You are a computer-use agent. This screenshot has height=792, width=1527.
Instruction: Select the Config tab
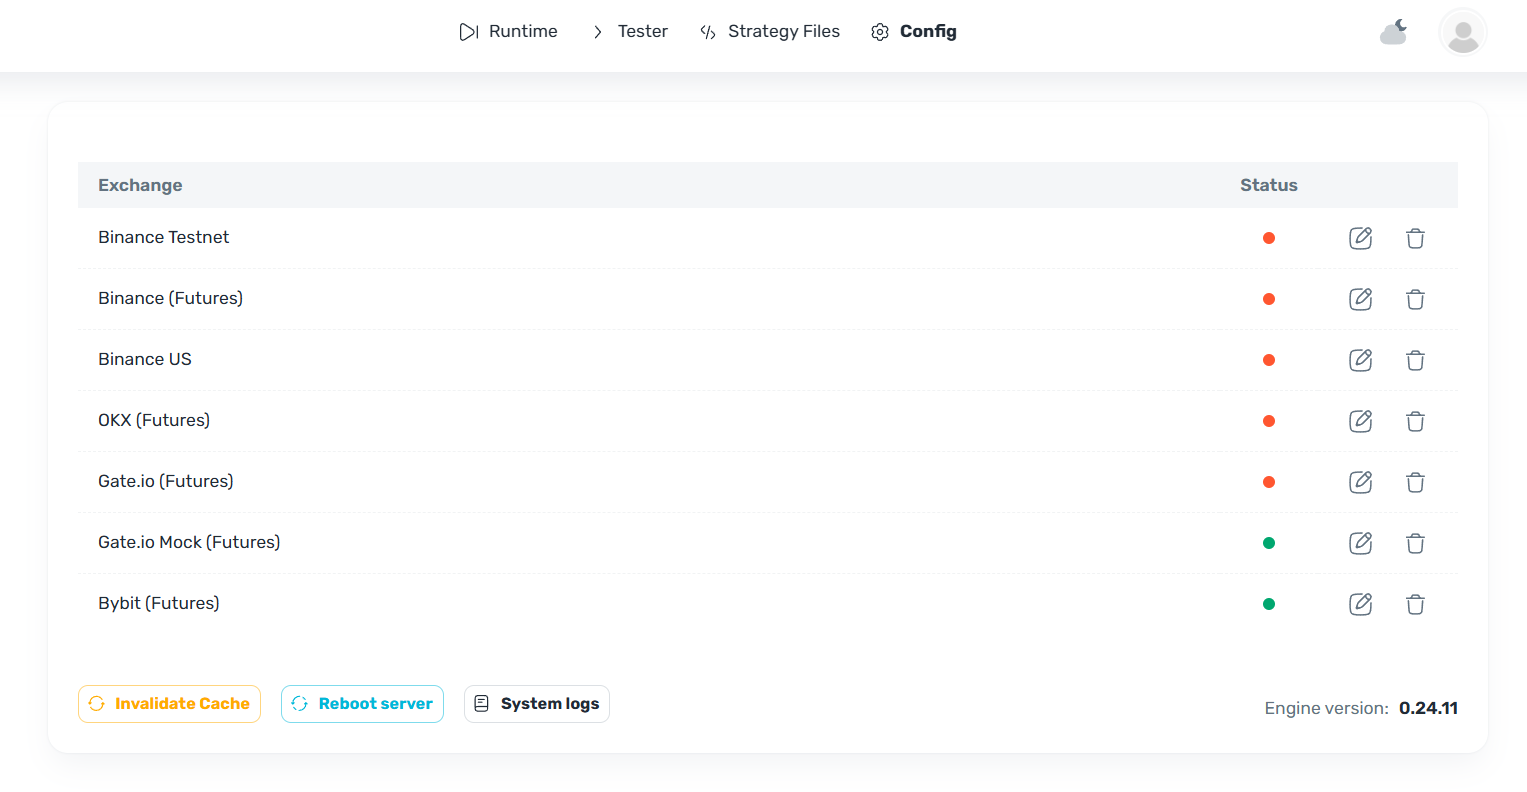[x=914, y=32]
